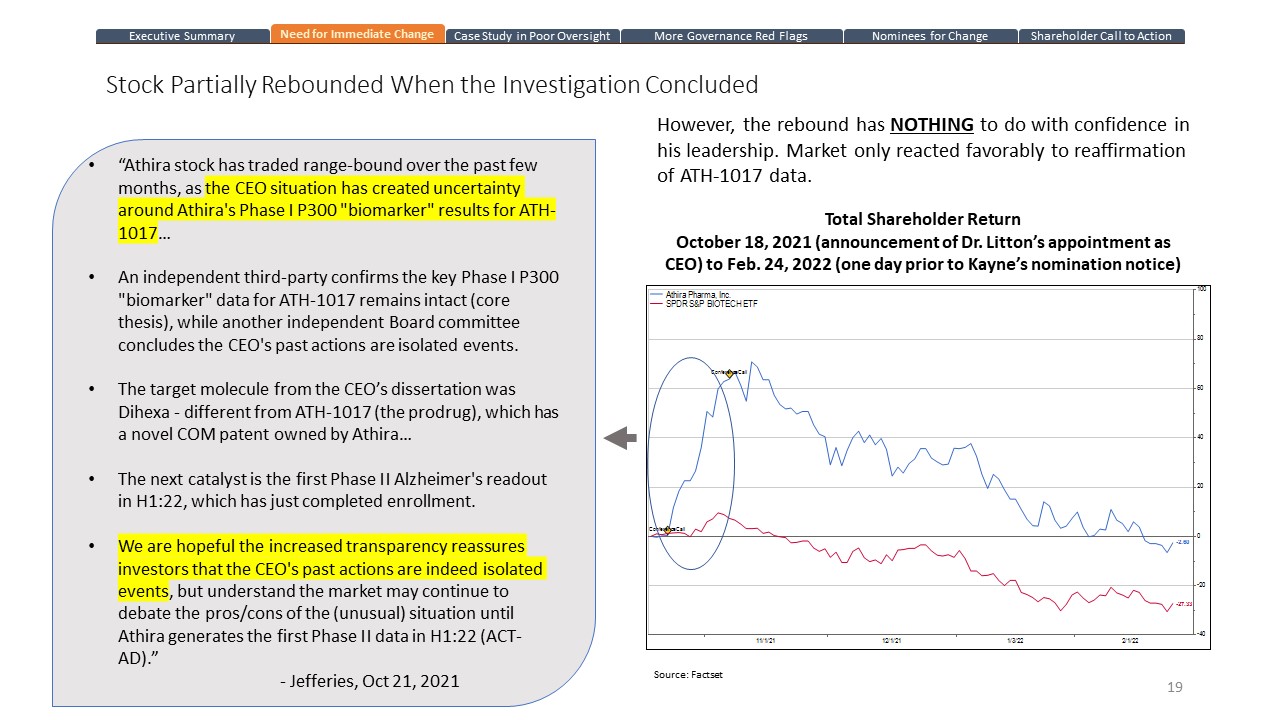Click the red -27.33 end value label
This screenshot has width=1280, height=720.
point(1182,604)
